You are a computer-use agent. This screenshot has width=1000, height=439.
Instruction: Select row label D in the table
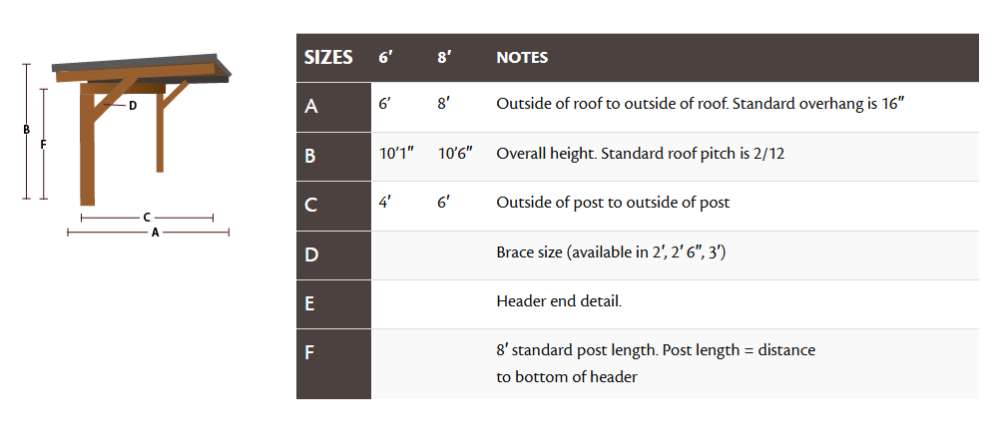[311, 254]
